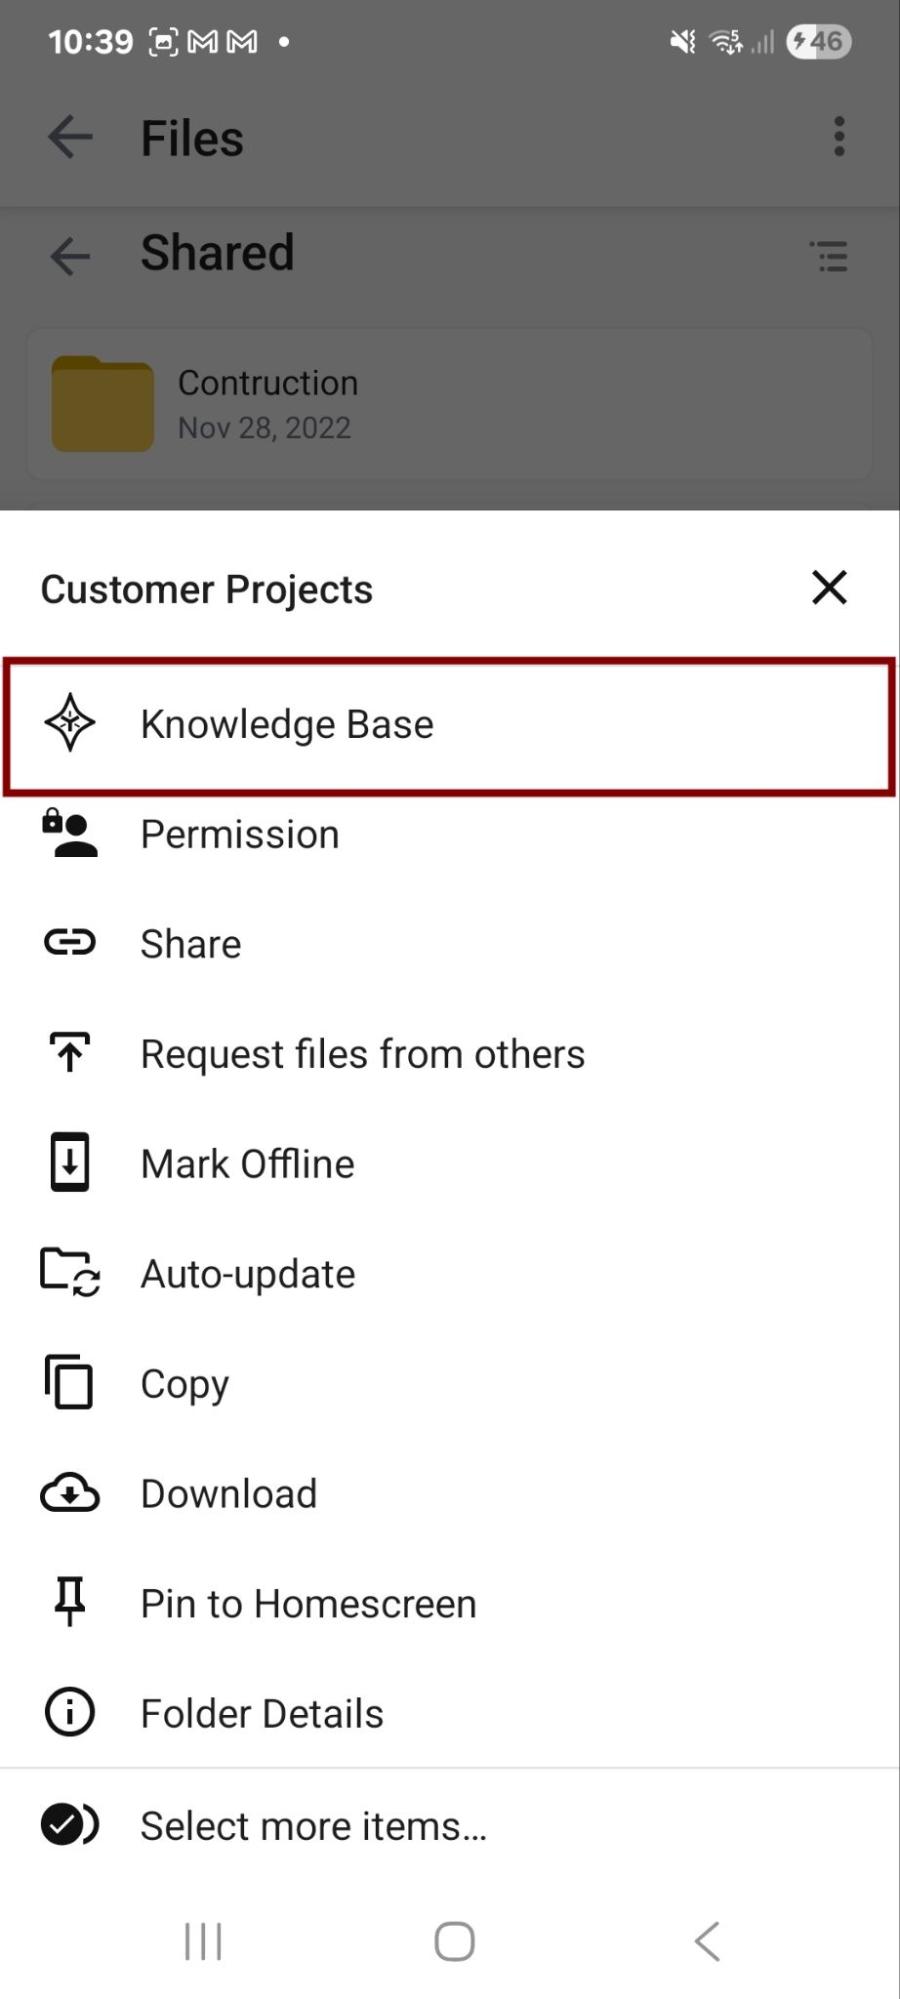Tap Android home button
The width and height of the screenshot is (900, 1999).
point(454,1941)
